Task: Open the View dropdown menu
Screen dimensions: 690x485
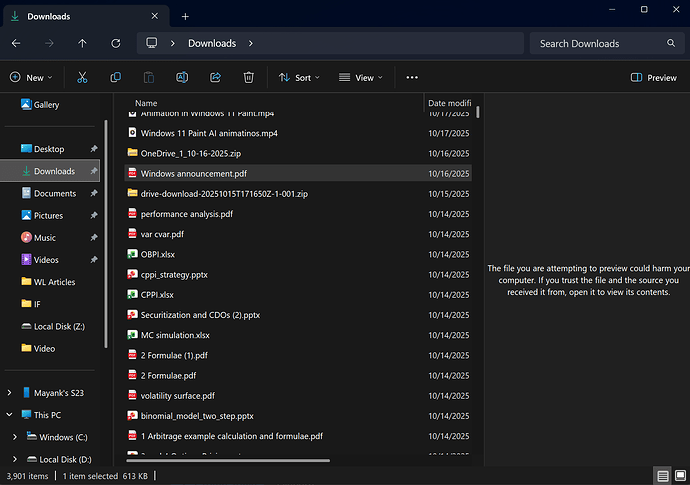Action: pyautogui.click(x=361, y=77)
